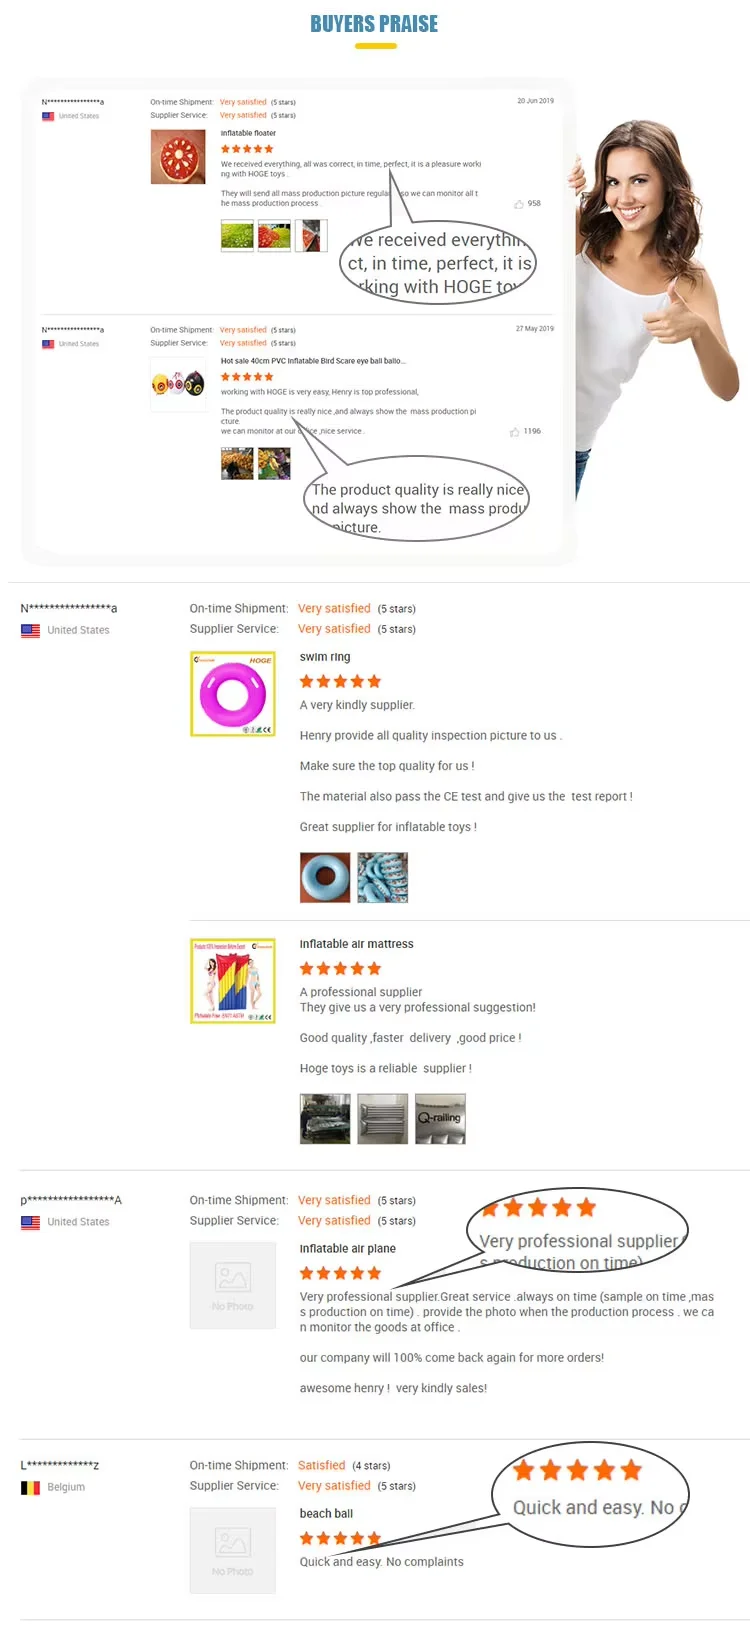Click the thumbs-up like icon showing 1196
Viewport: 750px width, 1625px height.
tap(514, 432)
